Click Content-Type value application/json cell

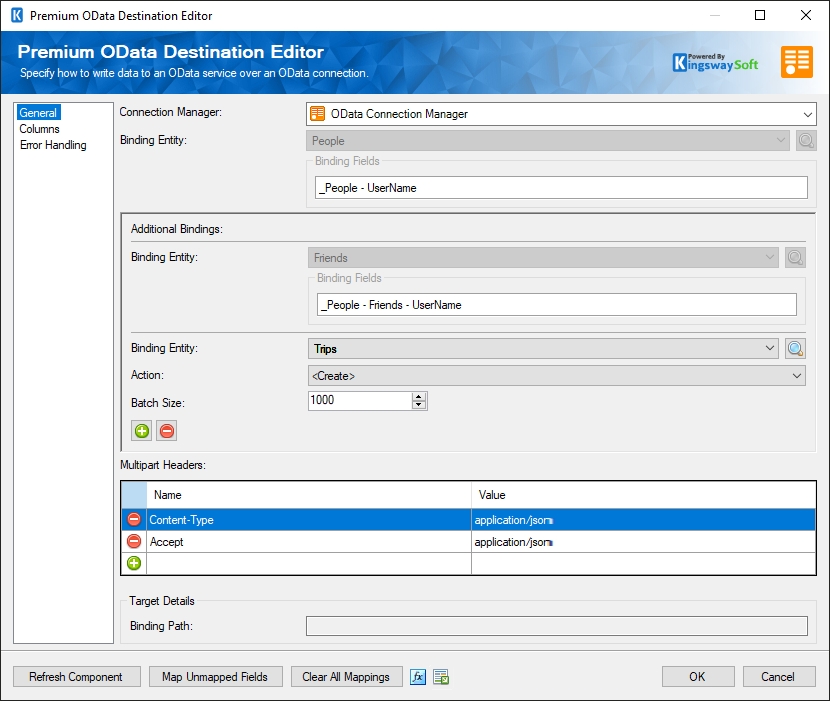point(643,519)
